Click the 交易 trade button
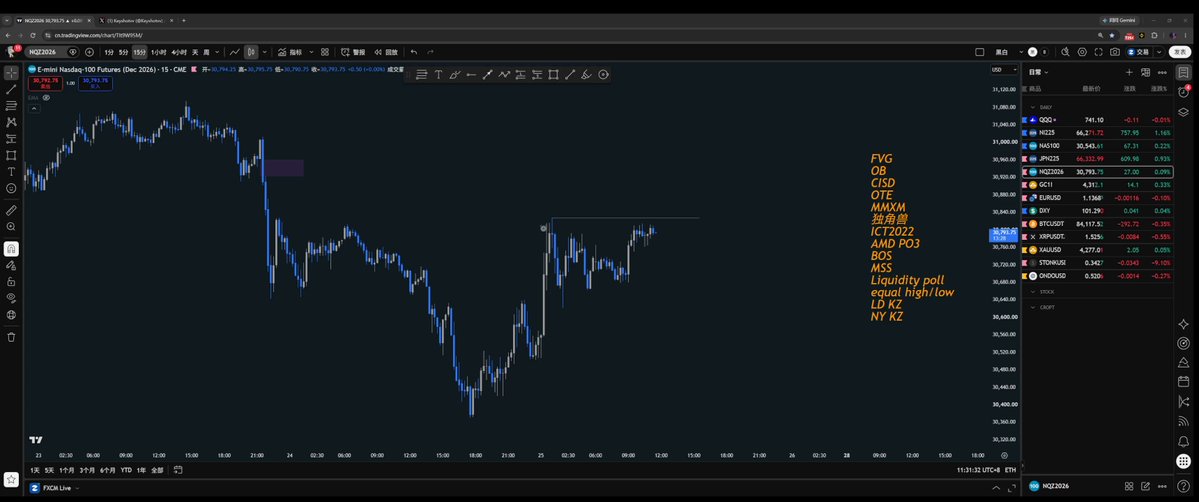1199x502 pixels. click(1137, 52)
